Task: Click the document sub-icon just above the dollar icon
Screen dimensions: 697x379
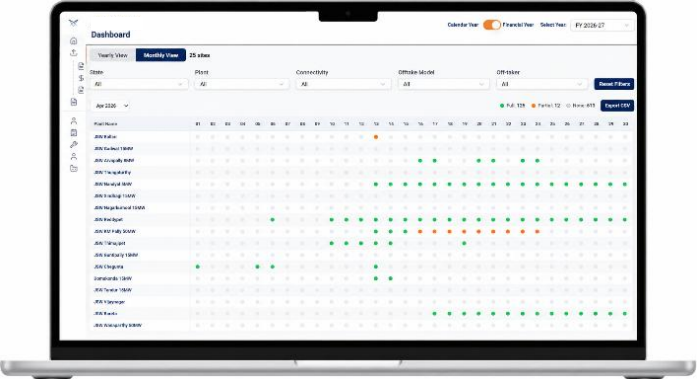Action: (81, 66)
